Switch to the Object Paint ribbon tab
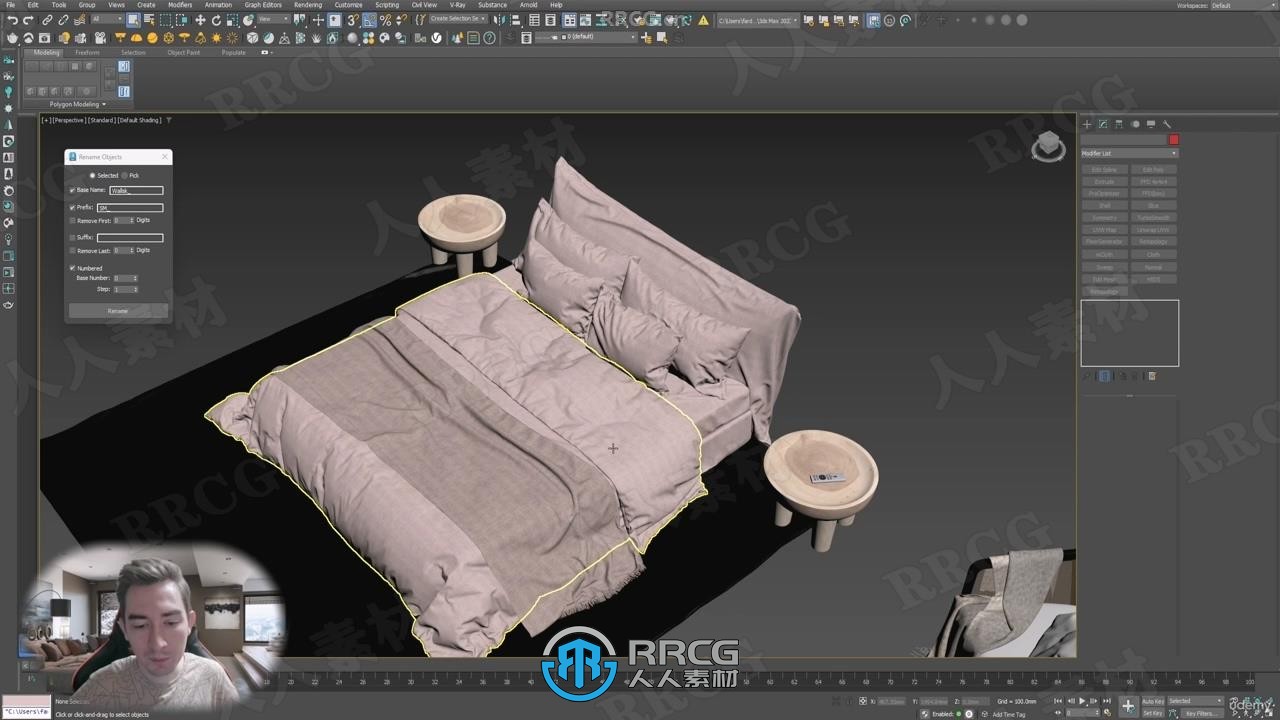 183,52
